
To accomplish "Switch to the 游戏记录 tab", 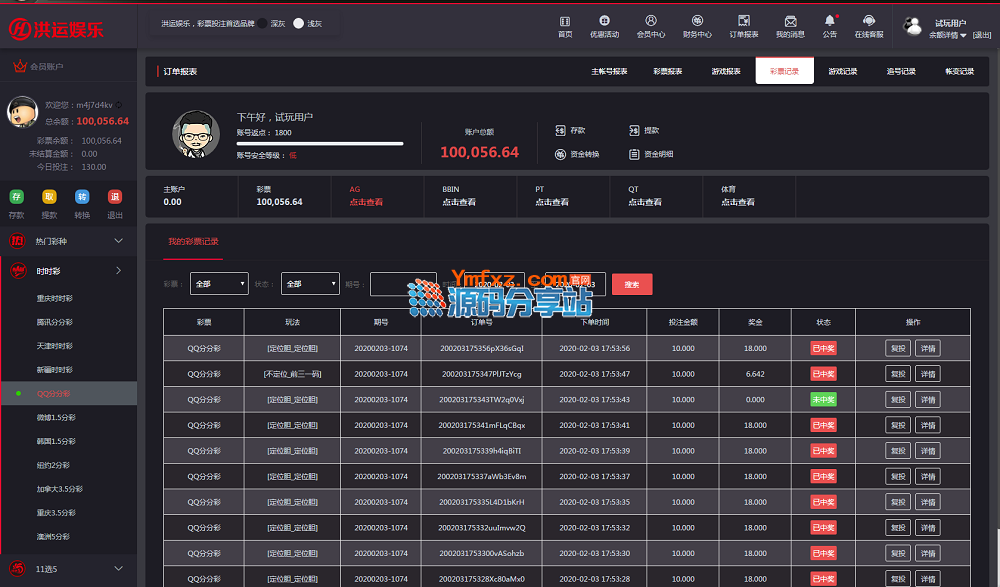I will 843,71.
